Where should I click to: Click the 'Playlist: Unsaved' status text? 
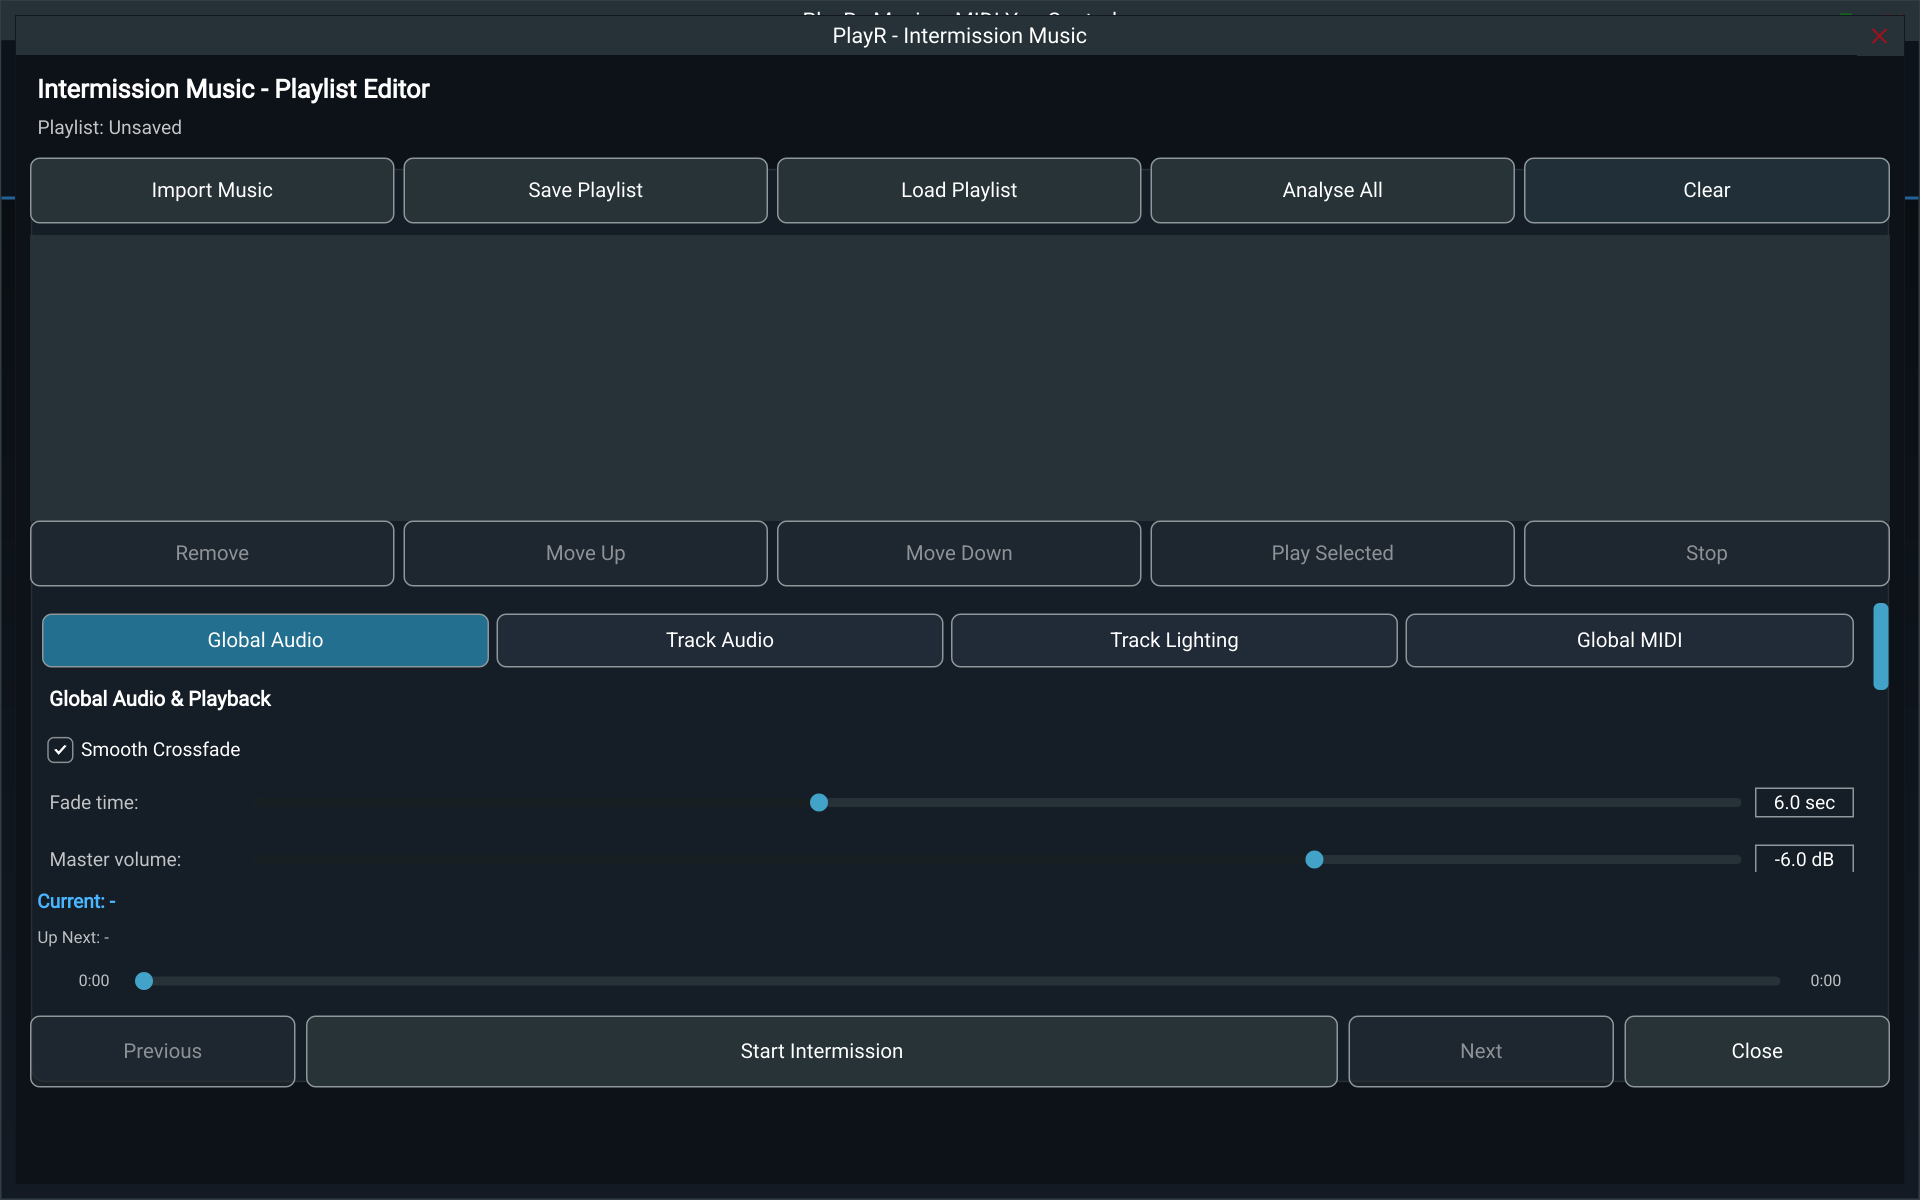point(110,128)
